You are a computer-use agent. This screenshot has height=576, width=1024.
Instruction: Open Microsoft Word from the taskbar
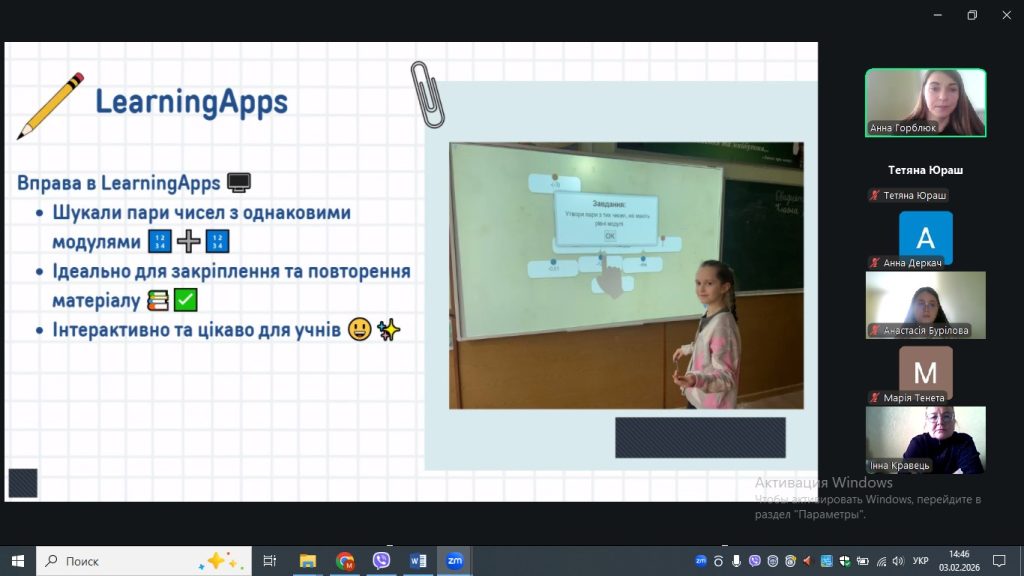coord(418,561)
